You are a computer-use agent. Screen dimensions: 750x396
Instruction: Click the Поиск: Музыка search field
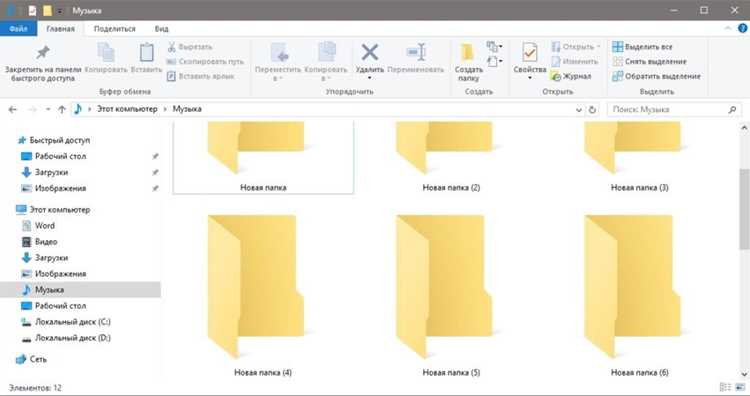pyautogui.click(x=674, y=110)
